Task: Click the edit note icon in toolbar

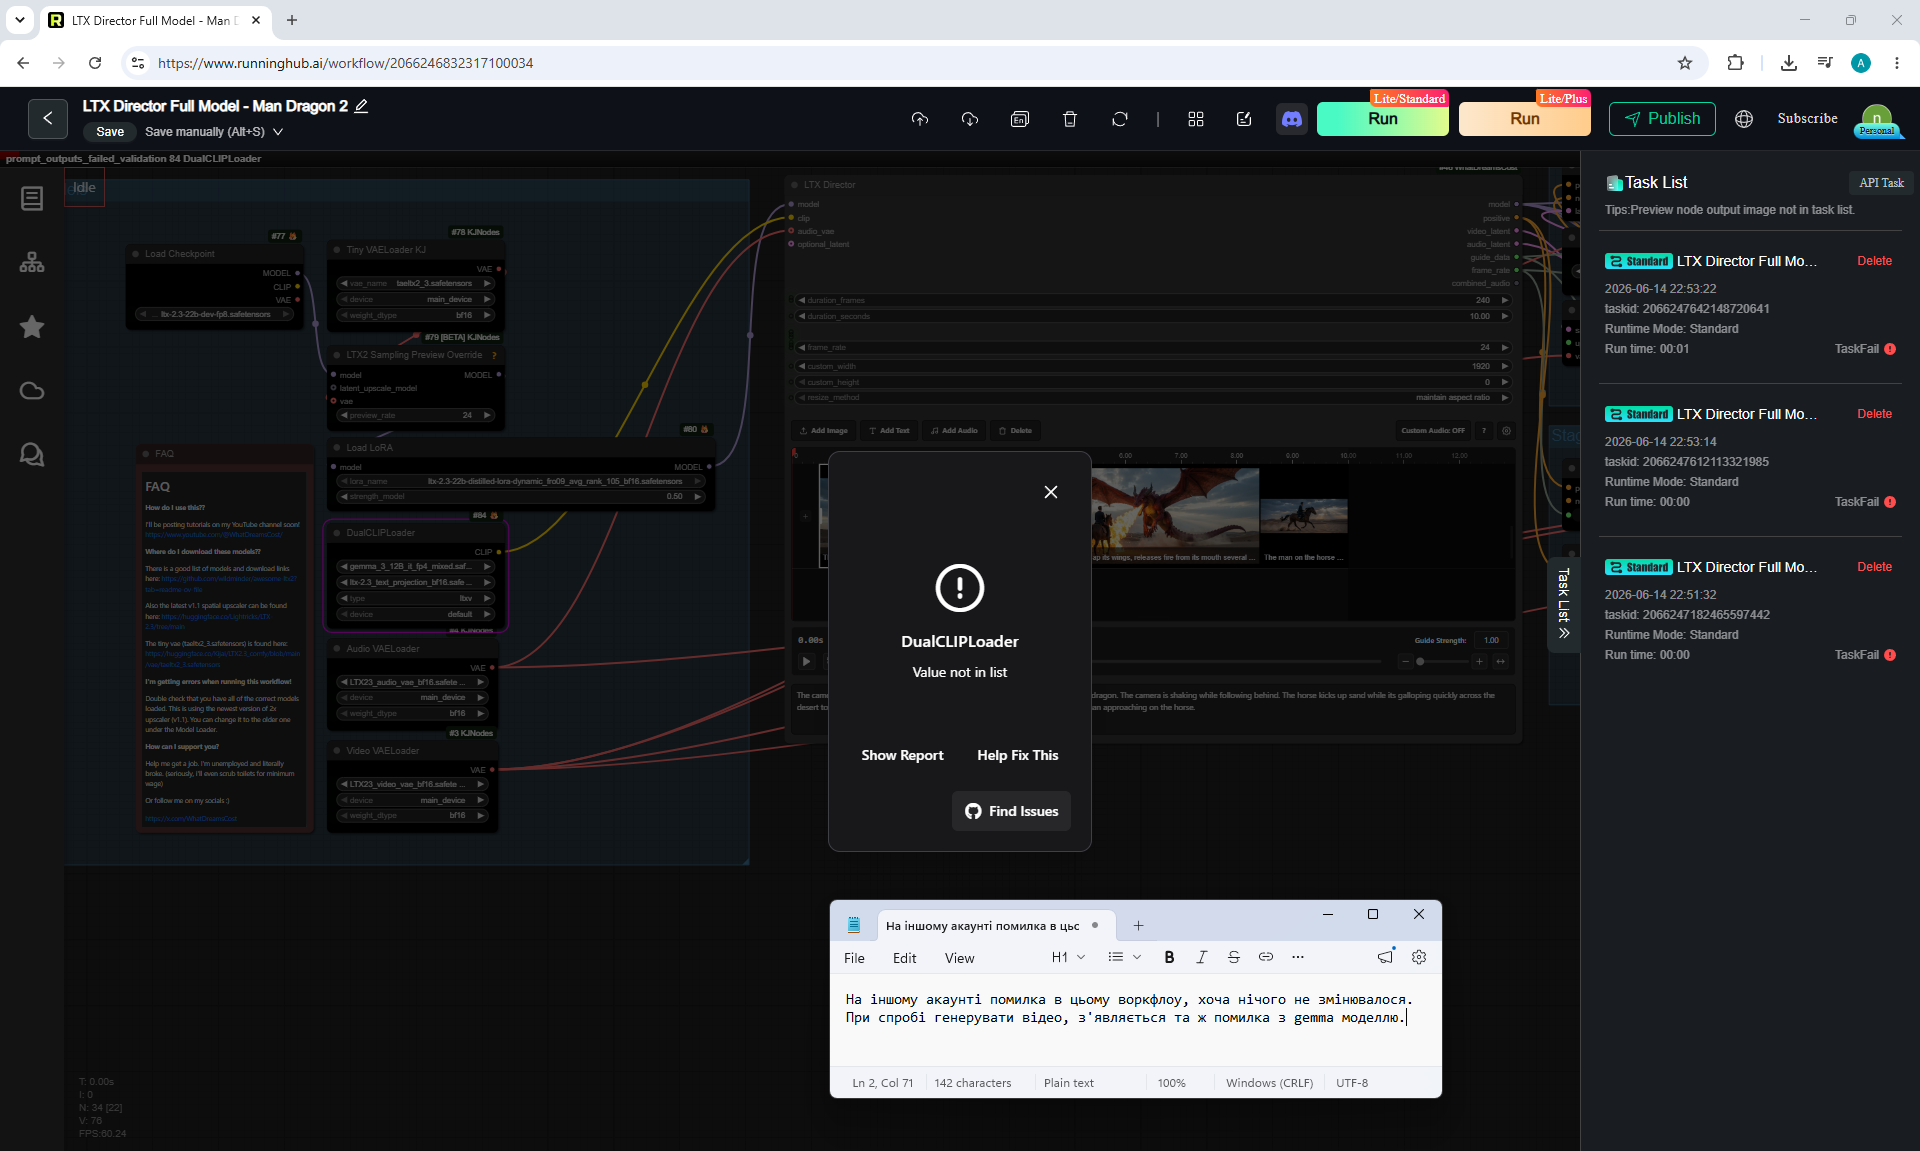Action: click(x=1244, y=119)
